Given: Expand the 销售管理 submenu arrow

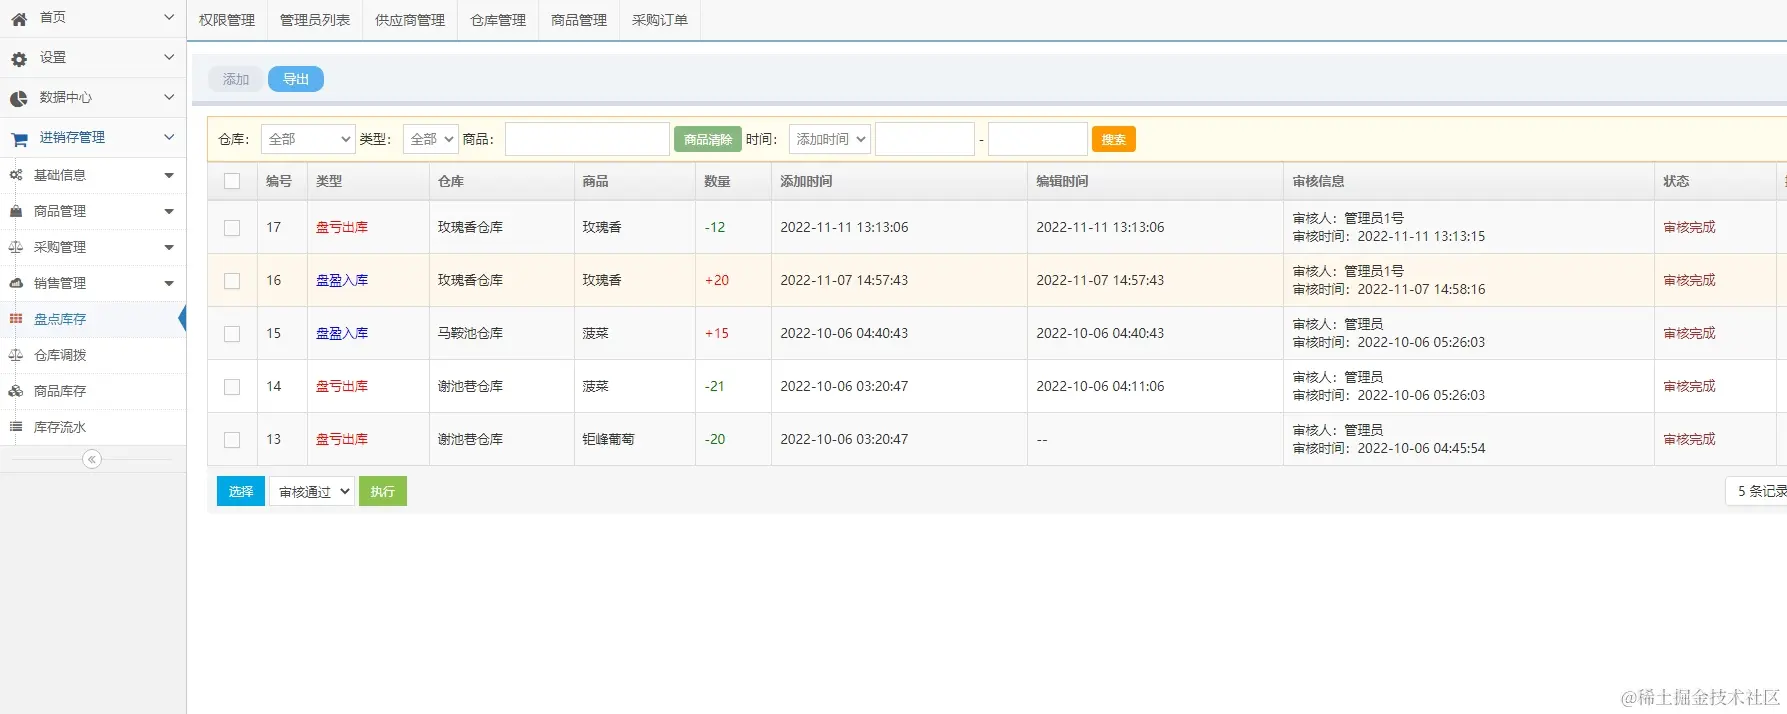Looking at the screenshot, I should click(x=169, y=284).
